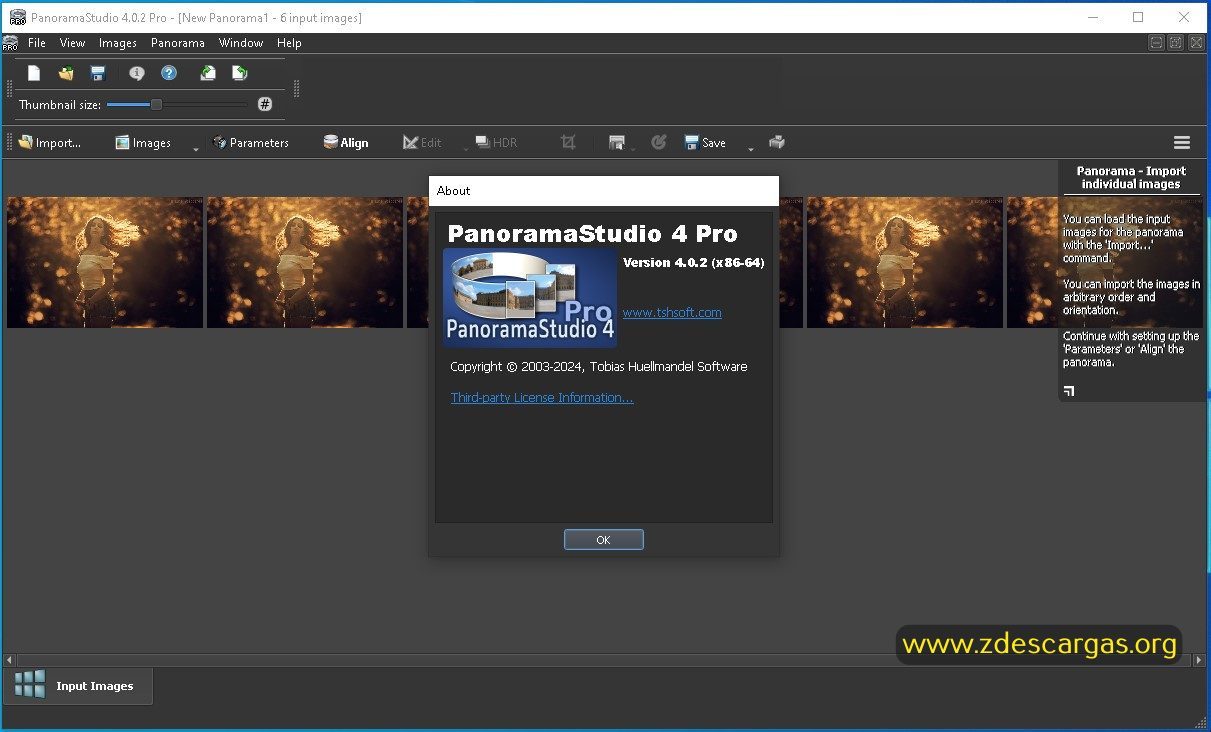Expand the dropdown arrow beside the preview icon
This screenshot has width=1211, height=732.
pos(632,149)
